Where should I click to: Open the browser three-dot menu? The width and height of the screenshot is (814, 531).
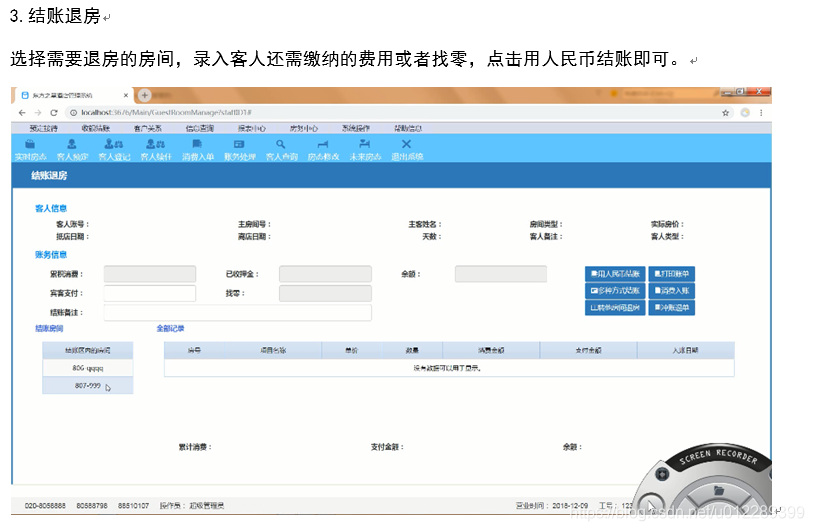click(761, 113)
